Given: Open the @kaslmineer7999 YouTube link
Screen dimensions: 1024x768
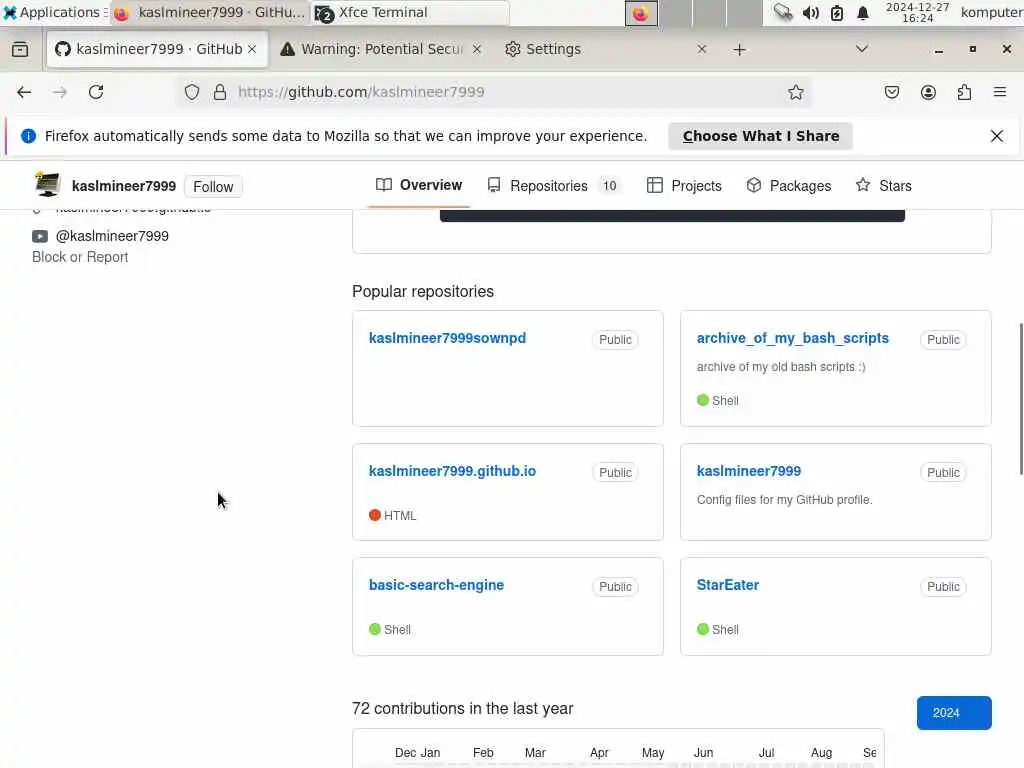Looking at the screenshot, I should [x=112, y=236].
